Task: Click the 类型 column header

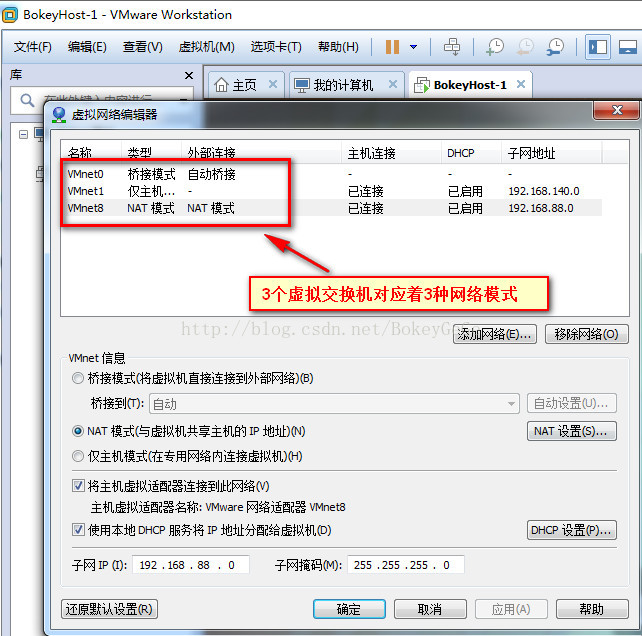Action: click(x=151, y=153)
